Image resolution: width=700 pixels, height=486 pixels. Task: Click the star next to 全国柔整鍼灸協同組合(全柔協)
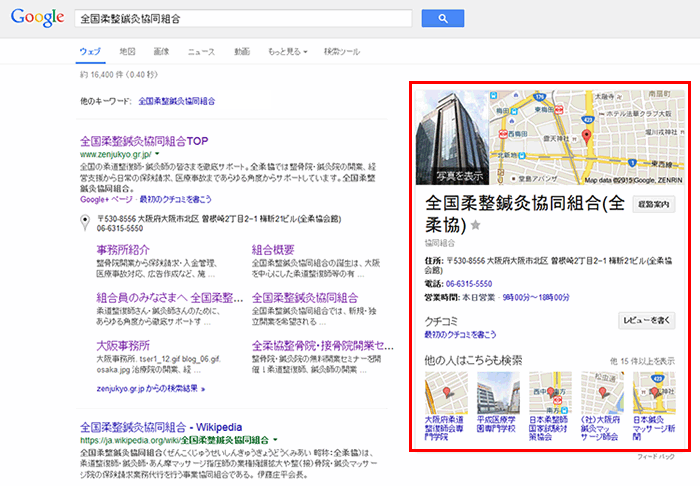pos(475,226)
